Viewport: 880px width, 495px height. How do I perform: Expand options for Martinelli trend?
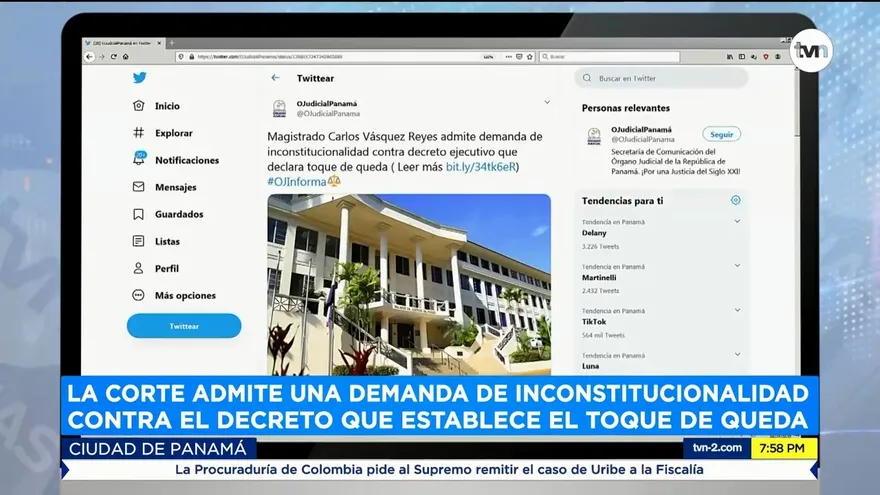coord(737,265)
